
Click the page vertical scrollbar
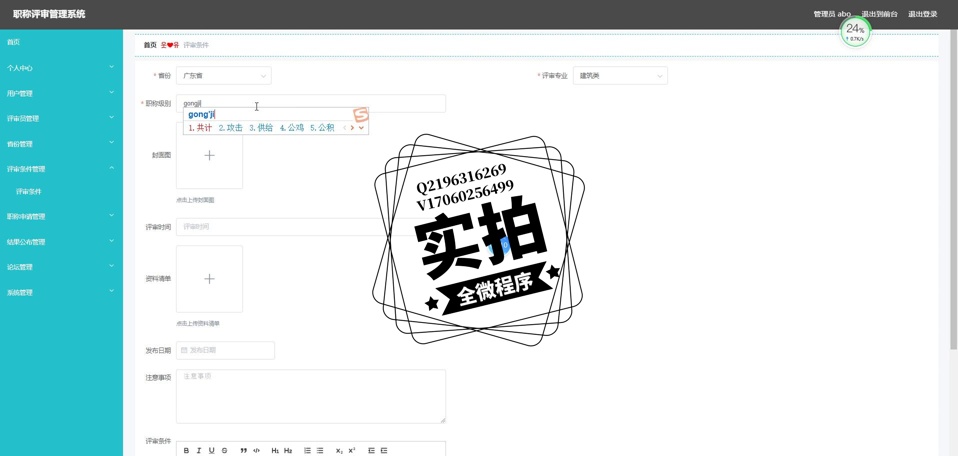[x=954, y=189]
